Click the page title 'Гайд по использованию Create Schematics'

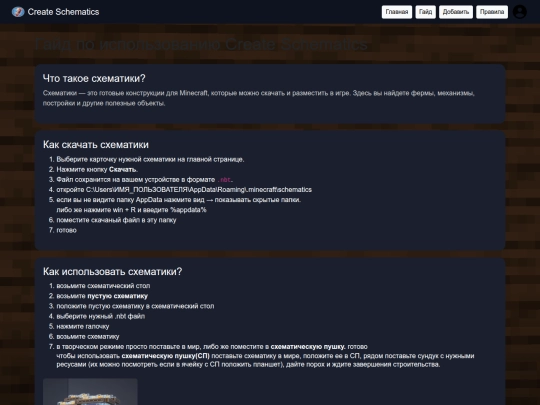(x=201, y=44)
